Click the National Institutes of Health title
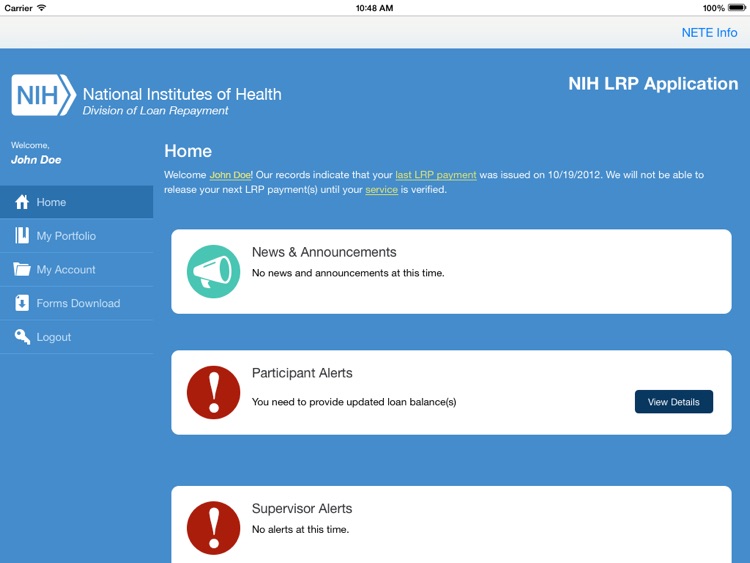Screen dimensions: 750x563 [182, 94]
